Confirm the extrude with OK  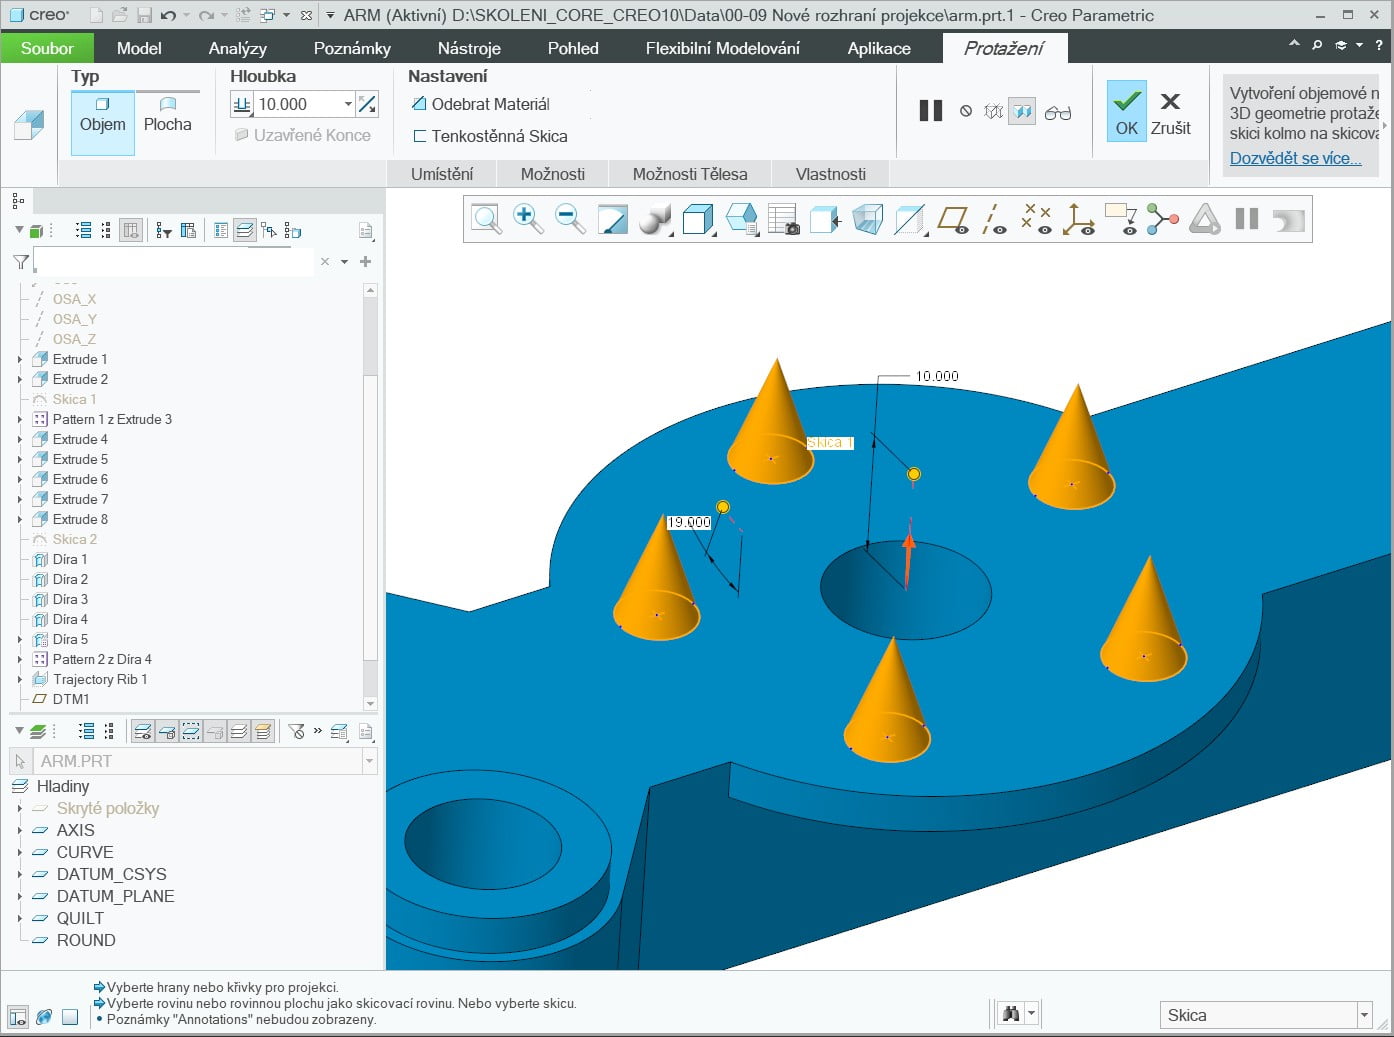click(1126, 112)
